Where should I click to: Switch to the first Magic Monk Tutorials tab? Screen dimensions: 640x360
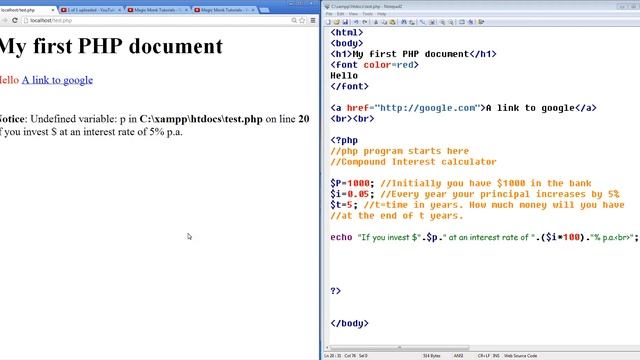click(158, 10)
